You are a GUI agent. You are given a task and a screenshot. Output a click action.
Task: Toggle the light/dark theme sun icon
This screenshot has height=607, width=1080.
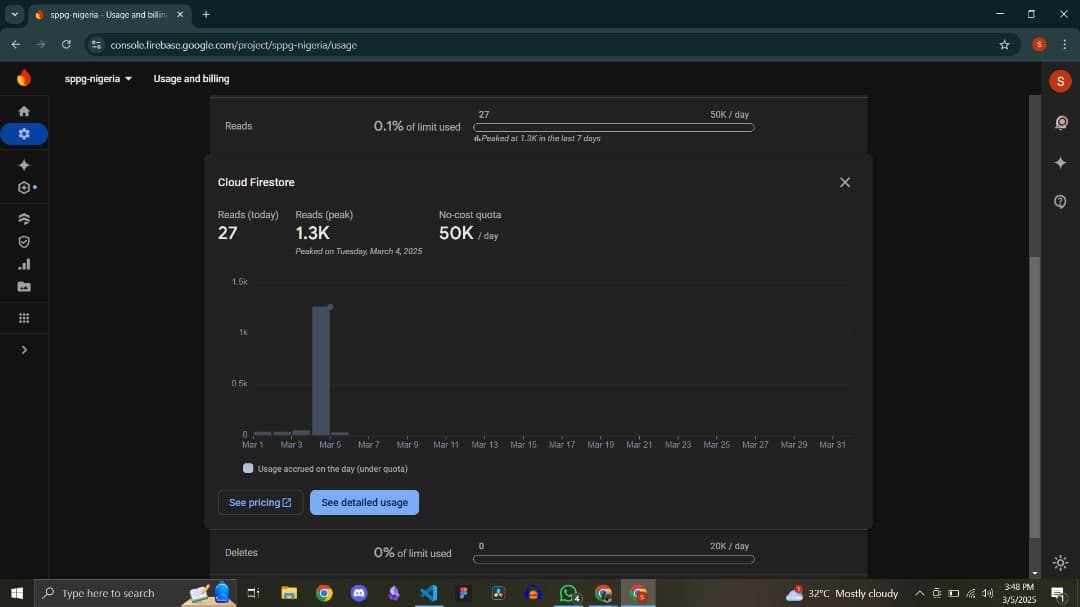[x=1061, y=563]
